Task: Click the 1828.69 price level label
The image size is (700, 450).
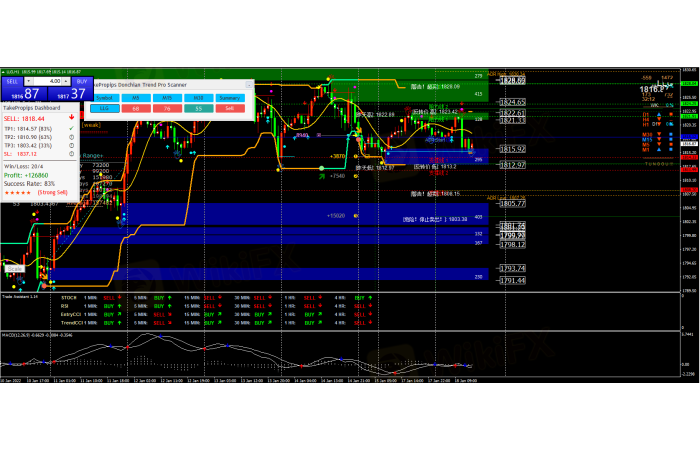Action: click(x=512, y=79)
